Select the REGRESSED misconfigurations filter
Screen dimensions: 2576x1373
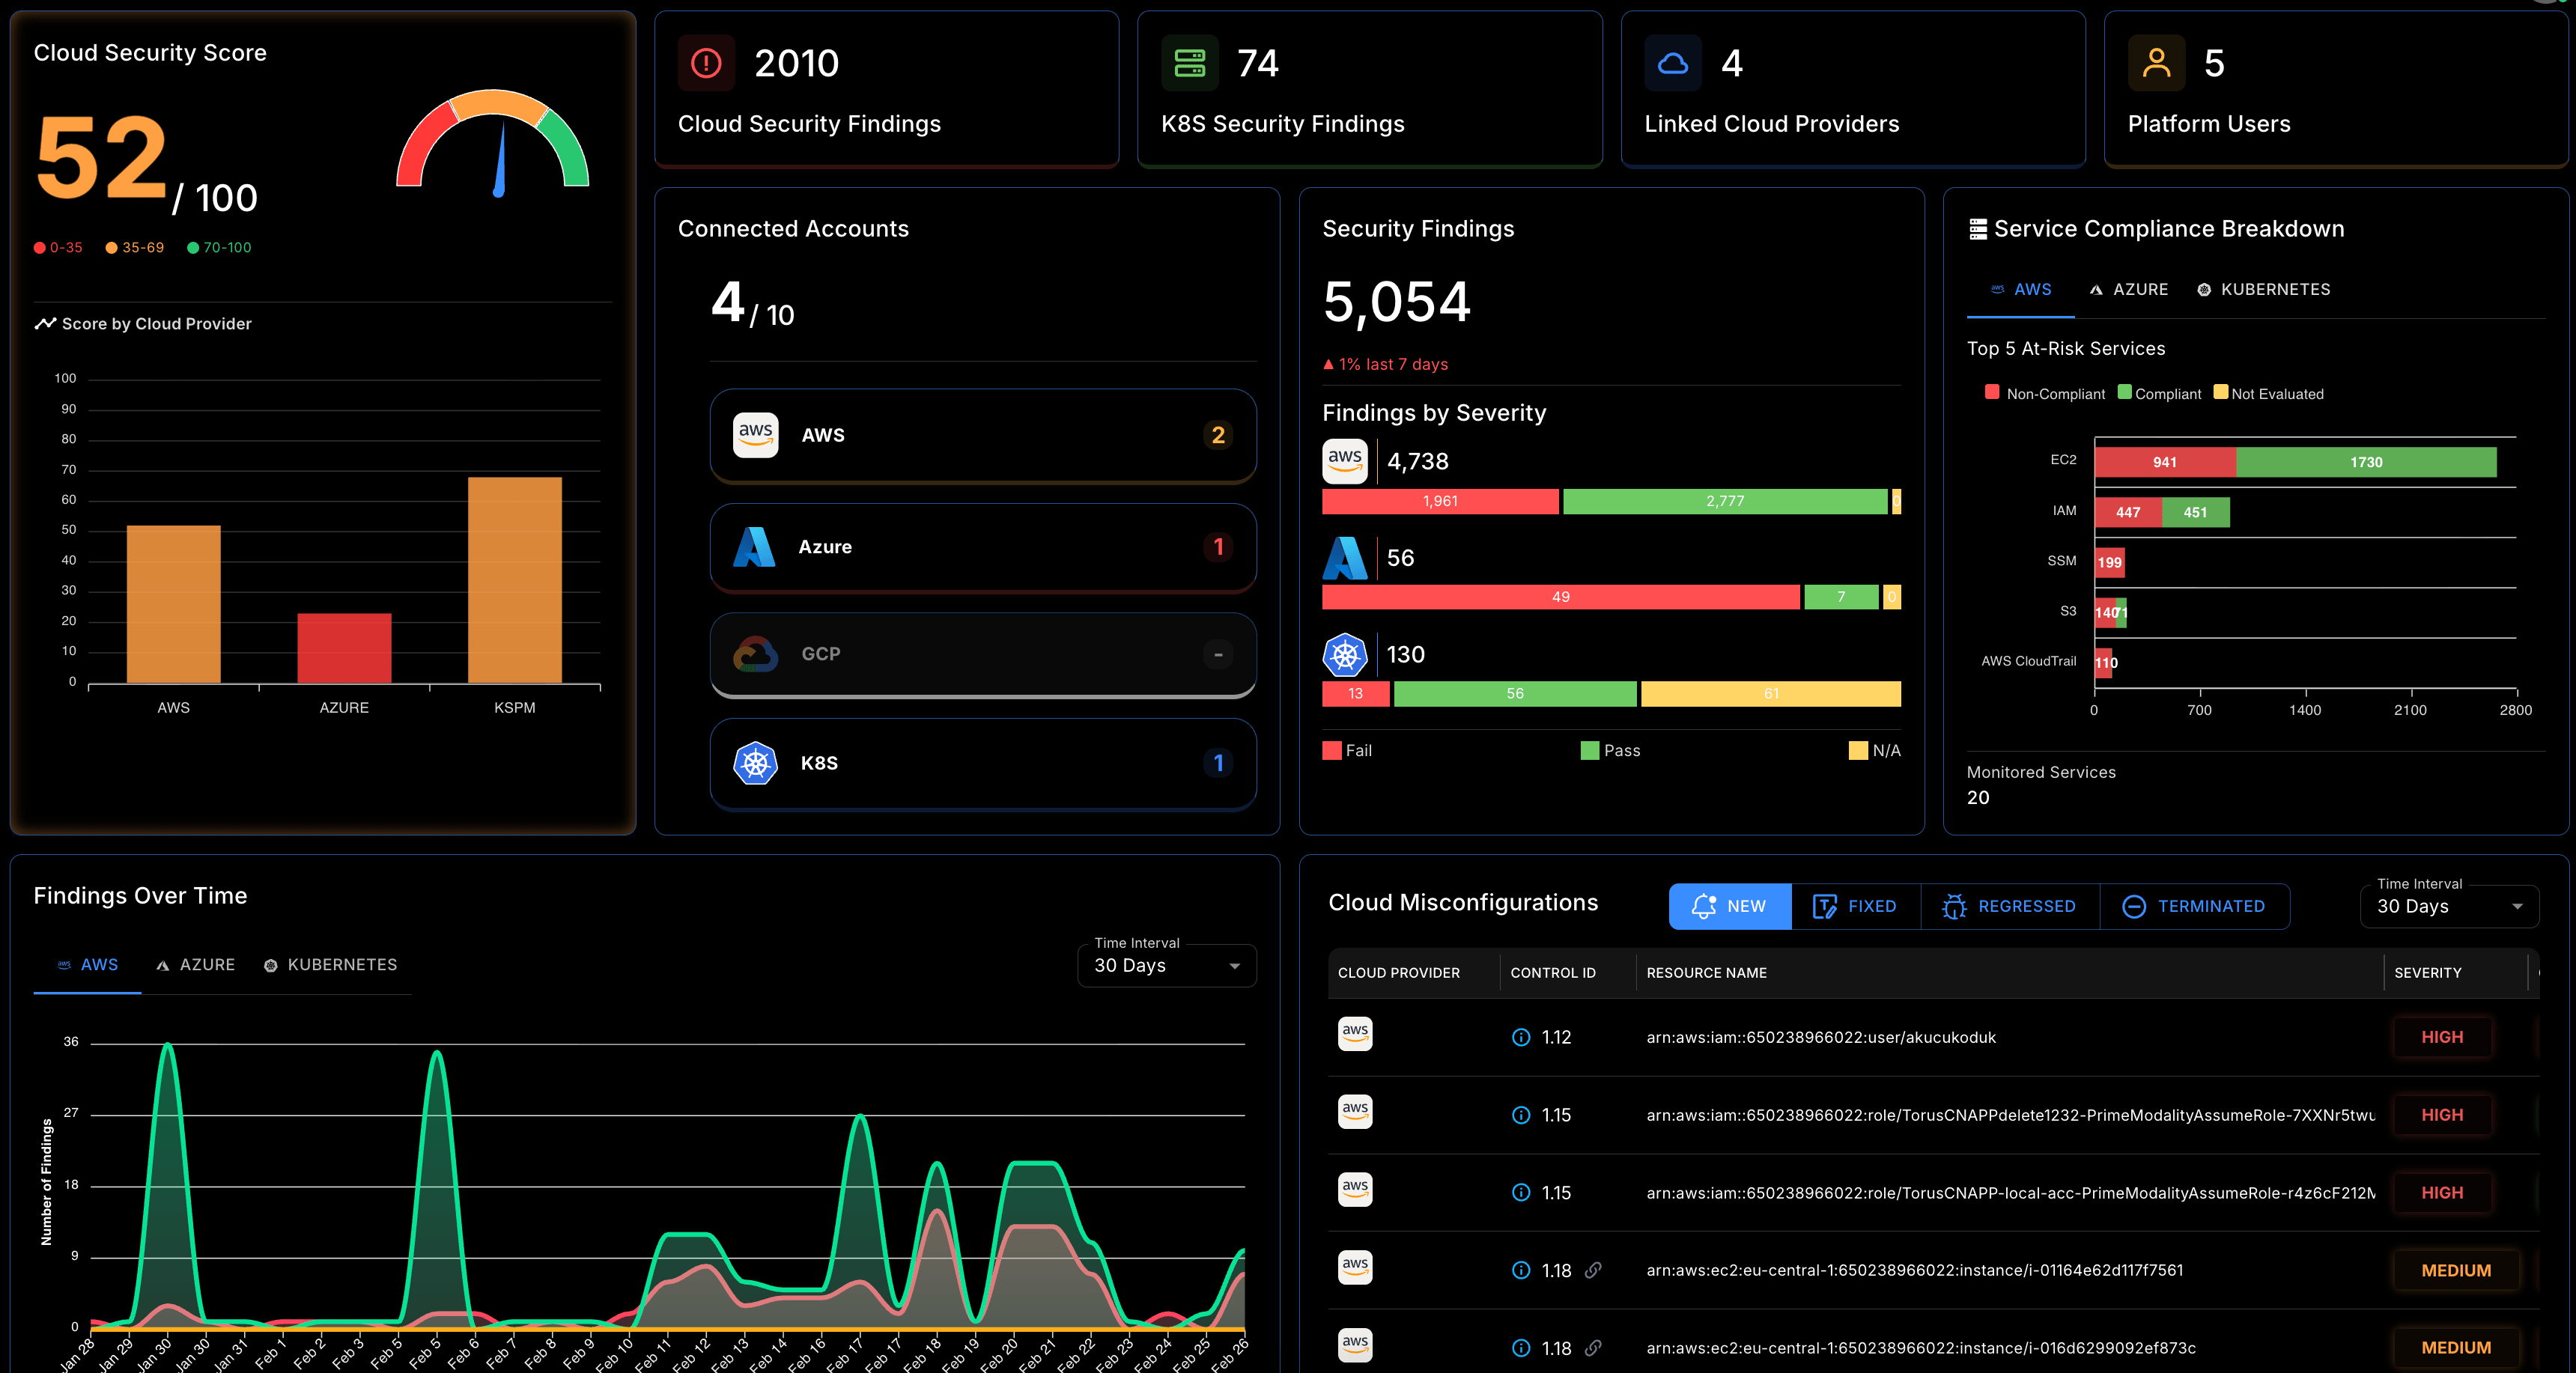click(2010, 906)
